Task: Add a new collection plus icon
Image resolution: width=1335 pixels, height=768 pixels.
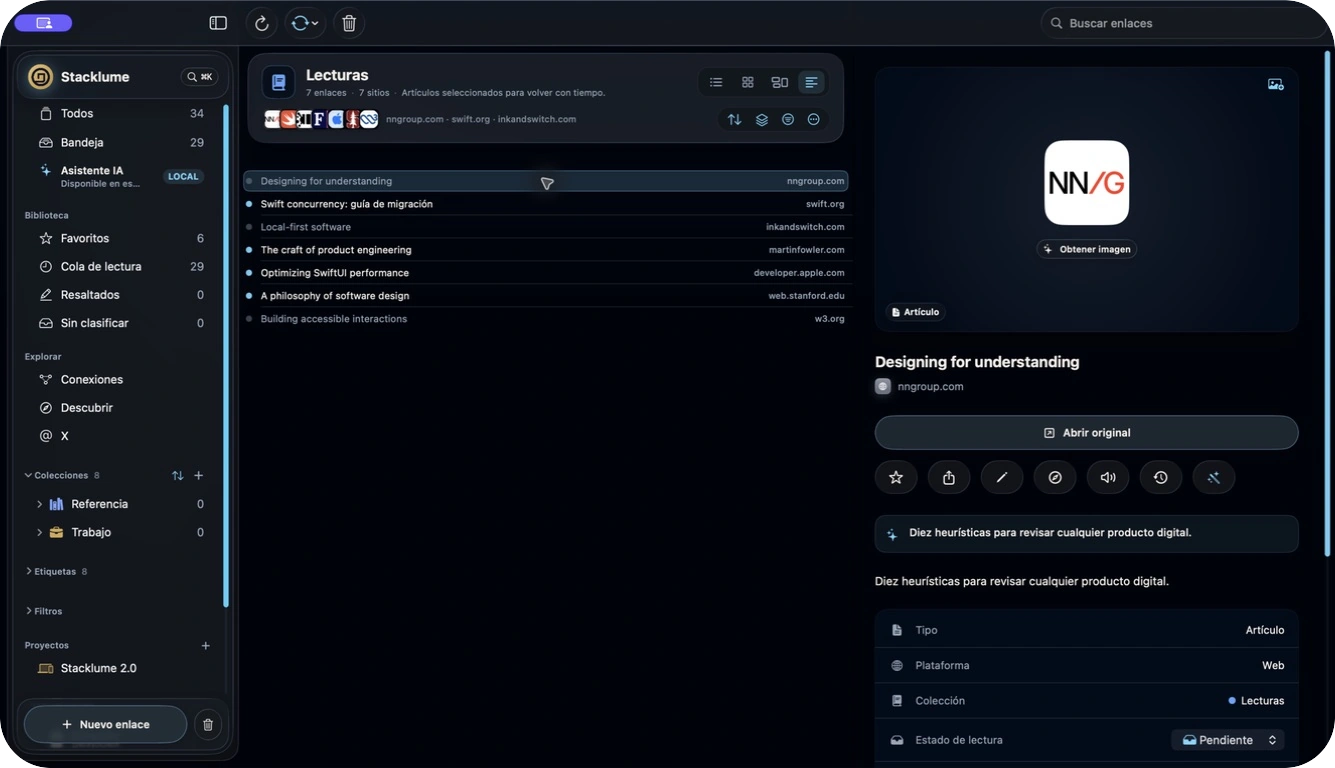Action: coord(198,476)
